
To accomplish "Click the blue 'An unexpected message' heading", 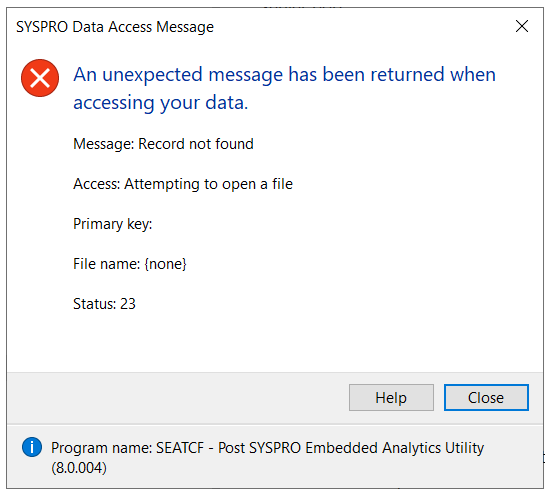I will coord(284,89).
